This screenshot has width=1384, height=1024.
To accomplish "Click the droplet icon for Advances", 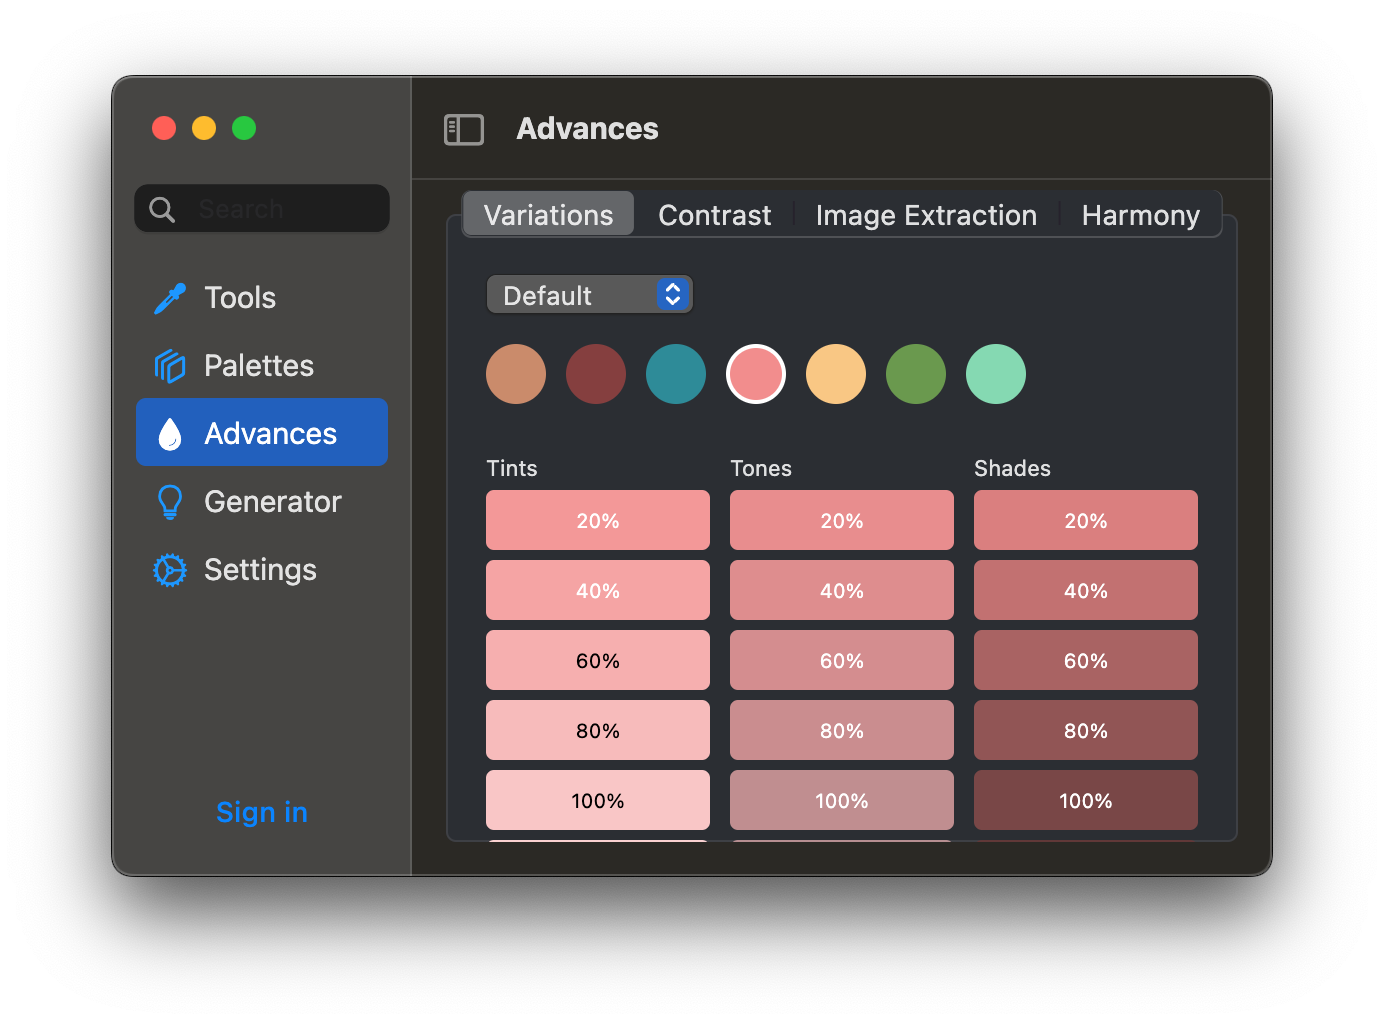I will [170, 434].
